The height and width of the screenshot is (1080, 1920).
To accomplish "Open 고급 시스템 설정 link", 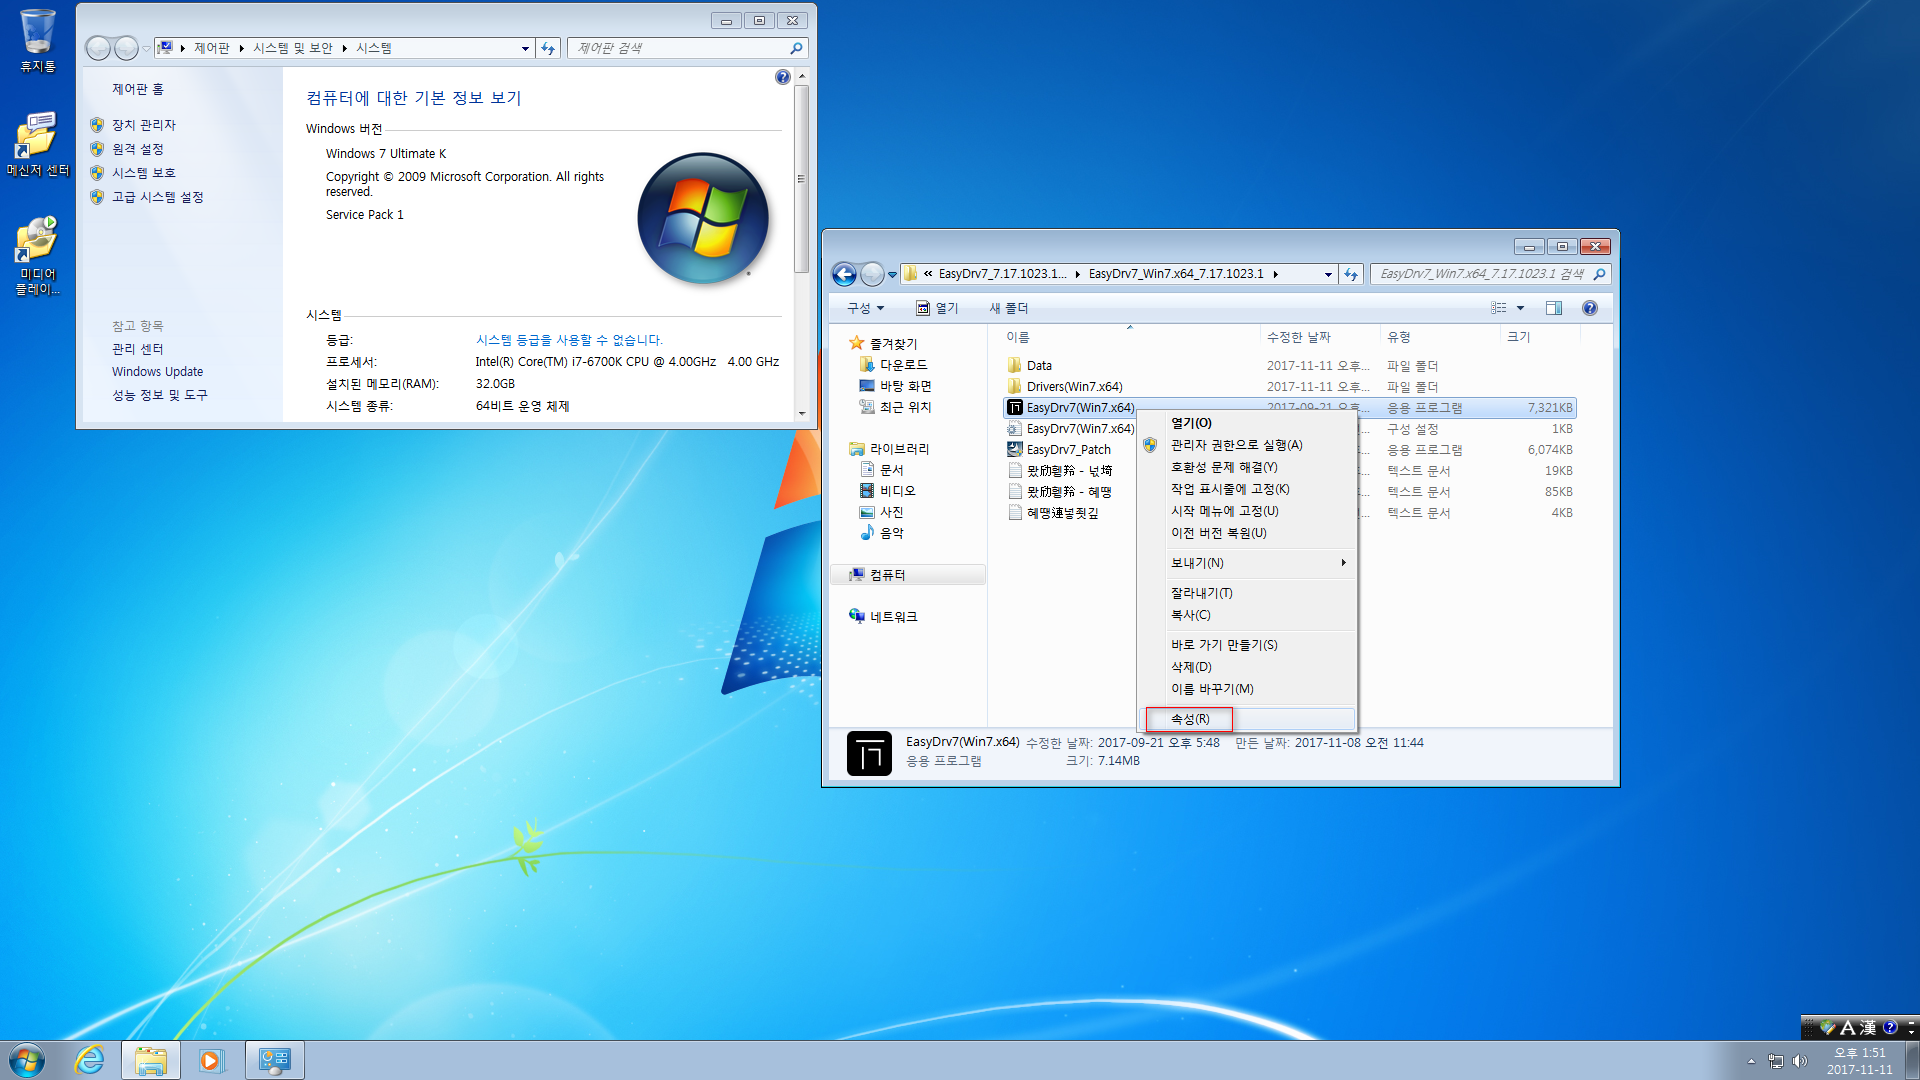I will (158, 197).
